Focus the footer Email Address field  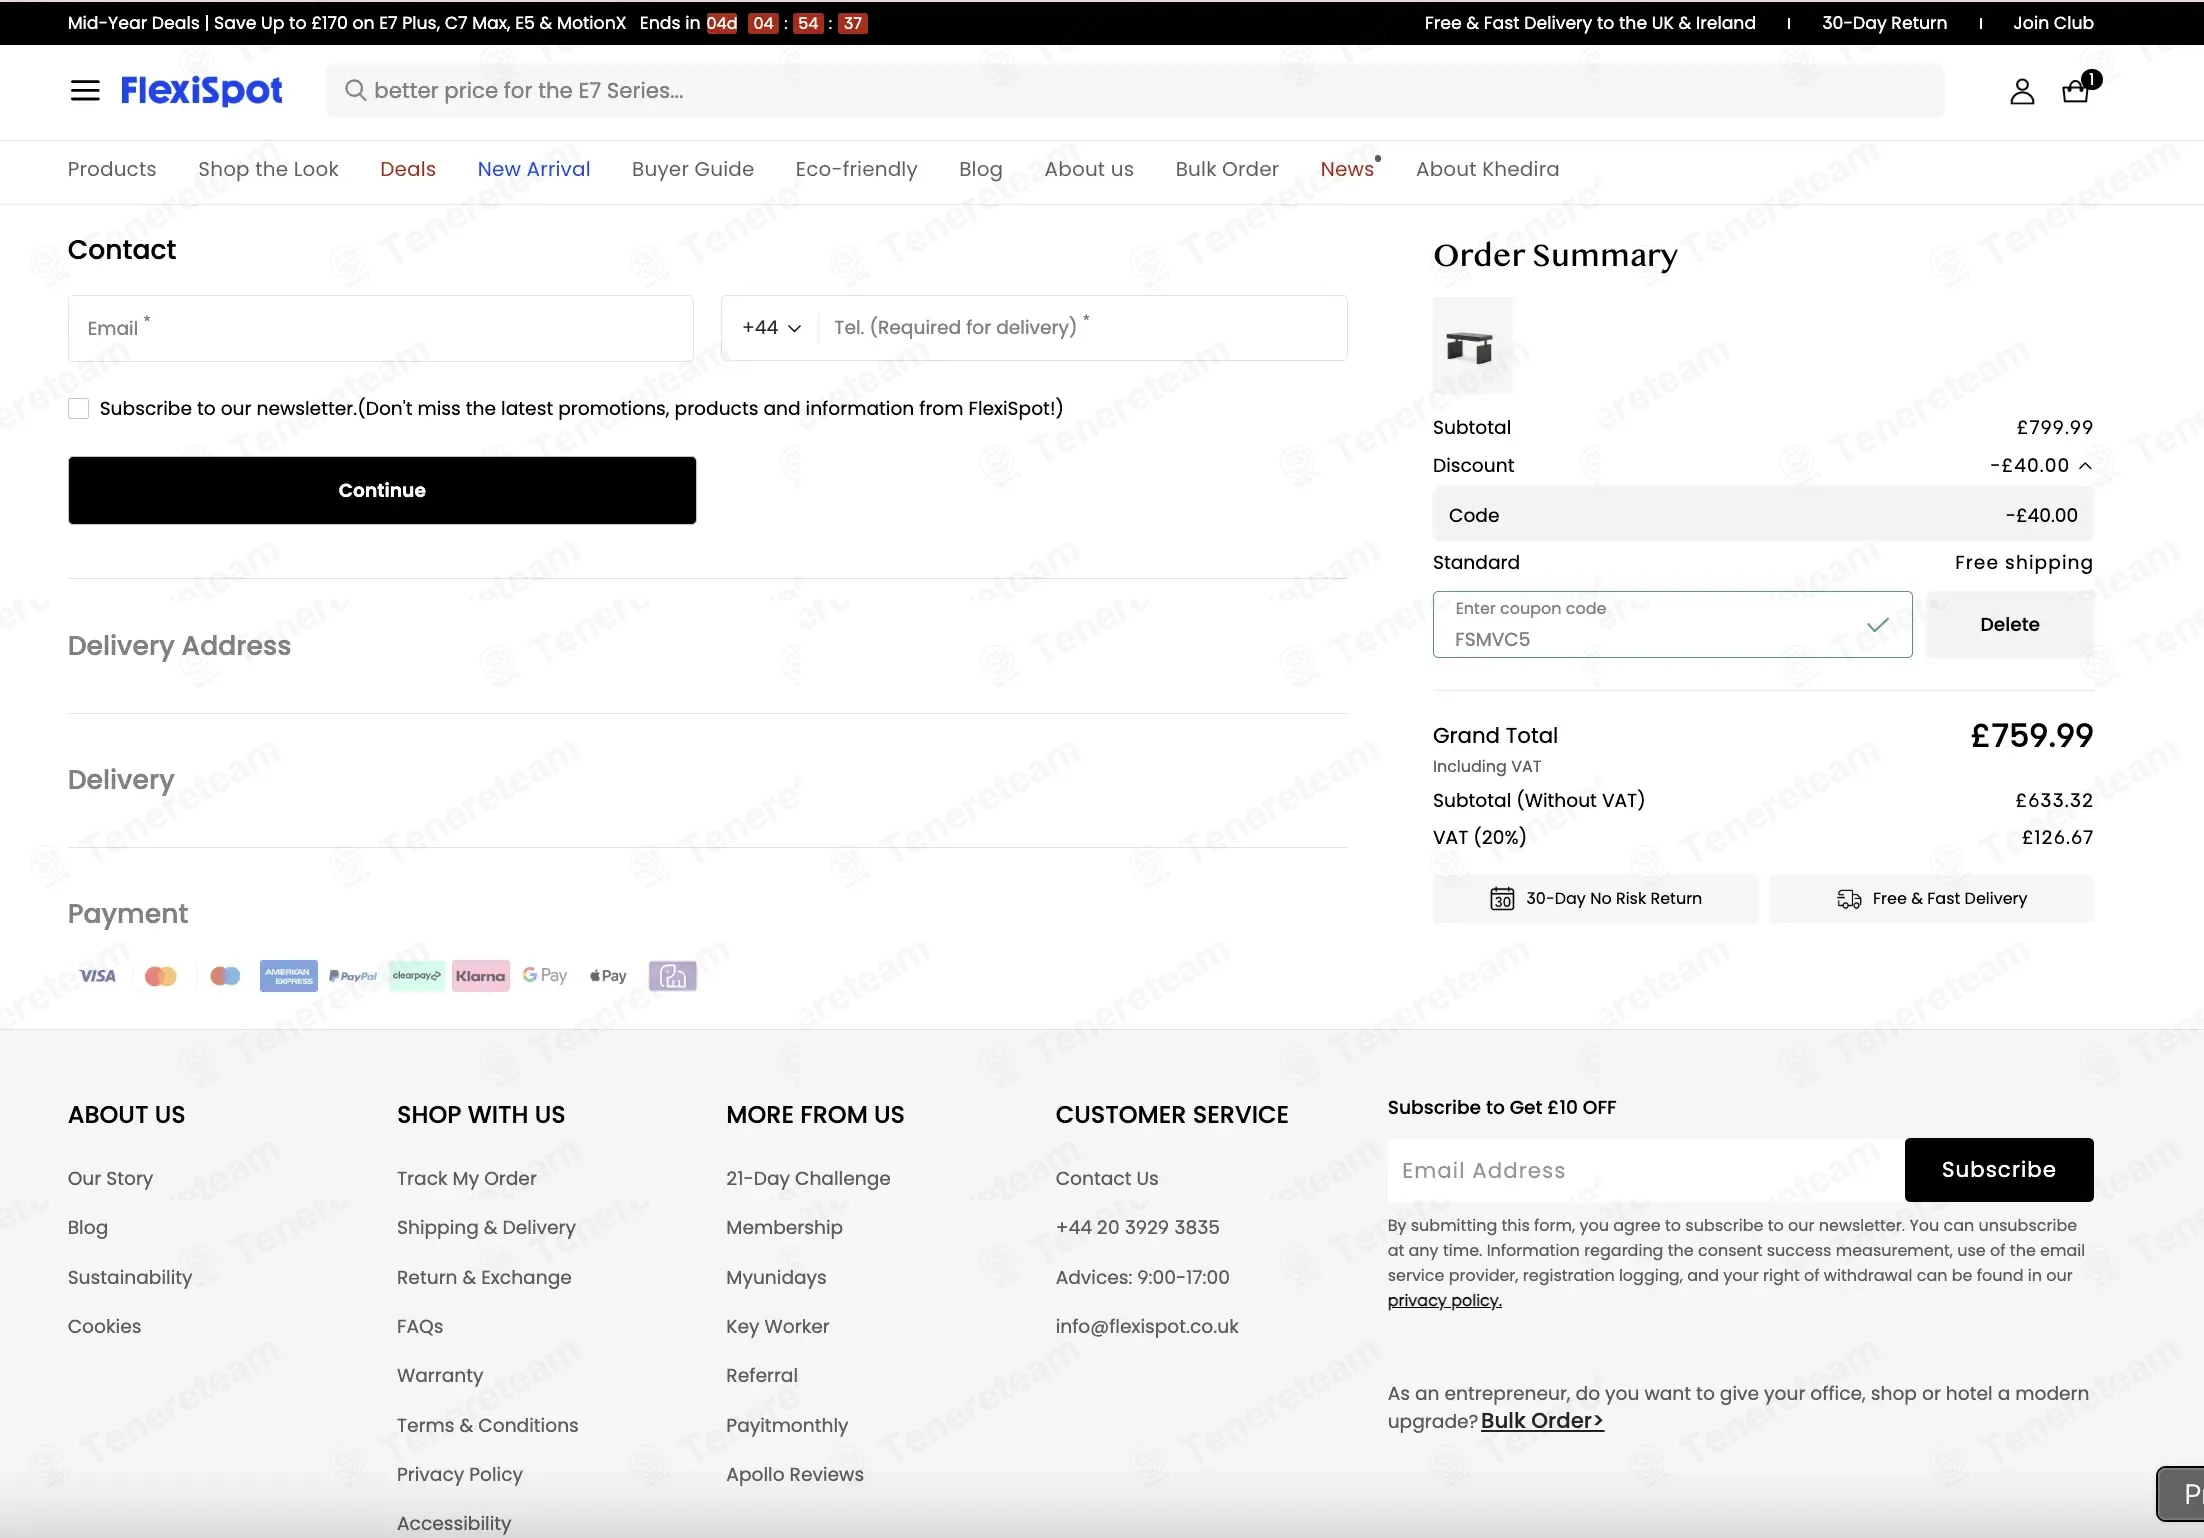click(1645, 1170)
